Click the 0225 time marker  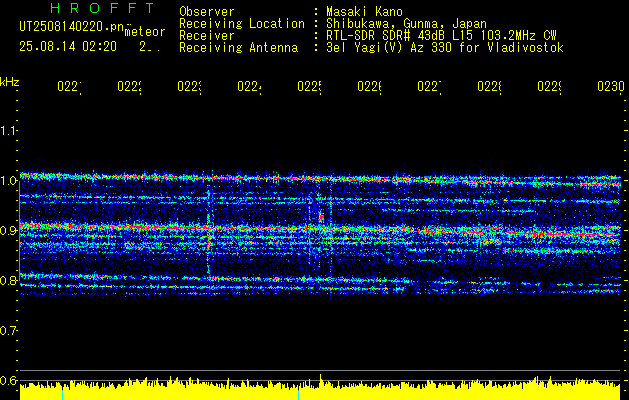[309, 86]
